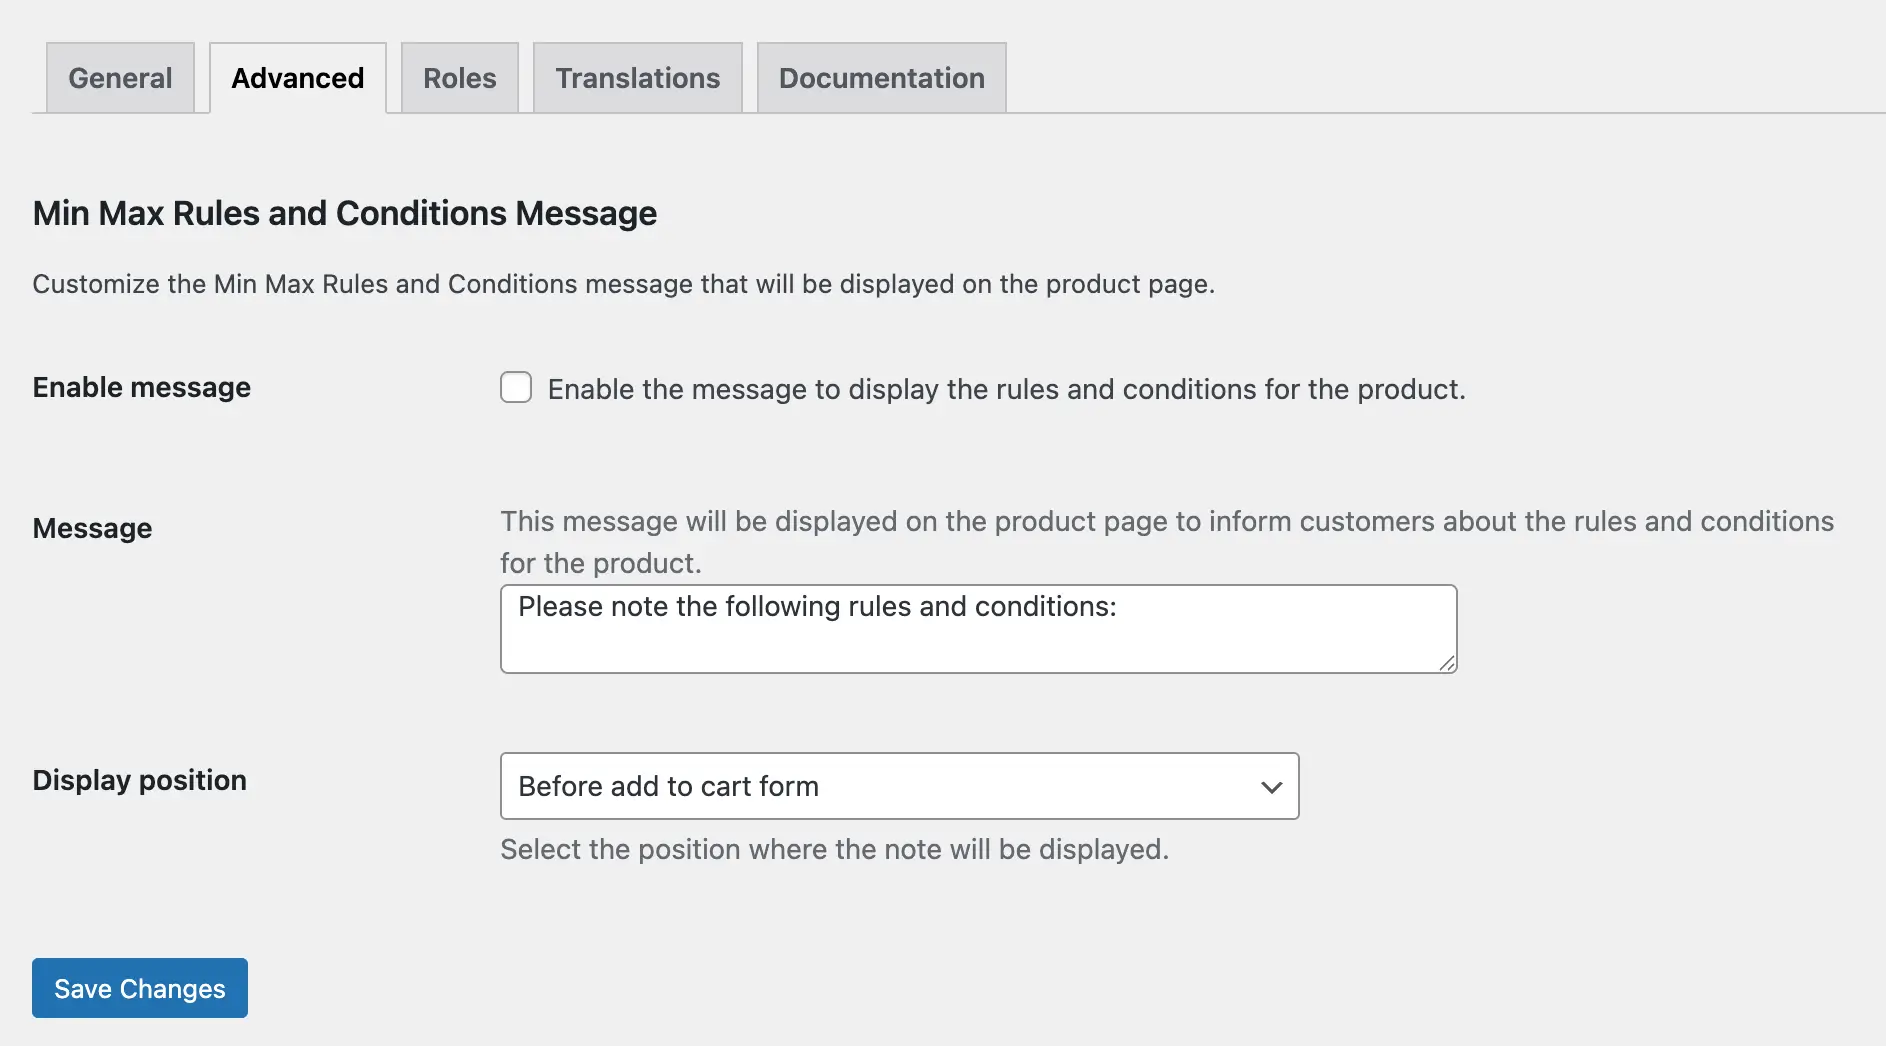
Task: Select the Roles tab
Action: tap(459, 77)
